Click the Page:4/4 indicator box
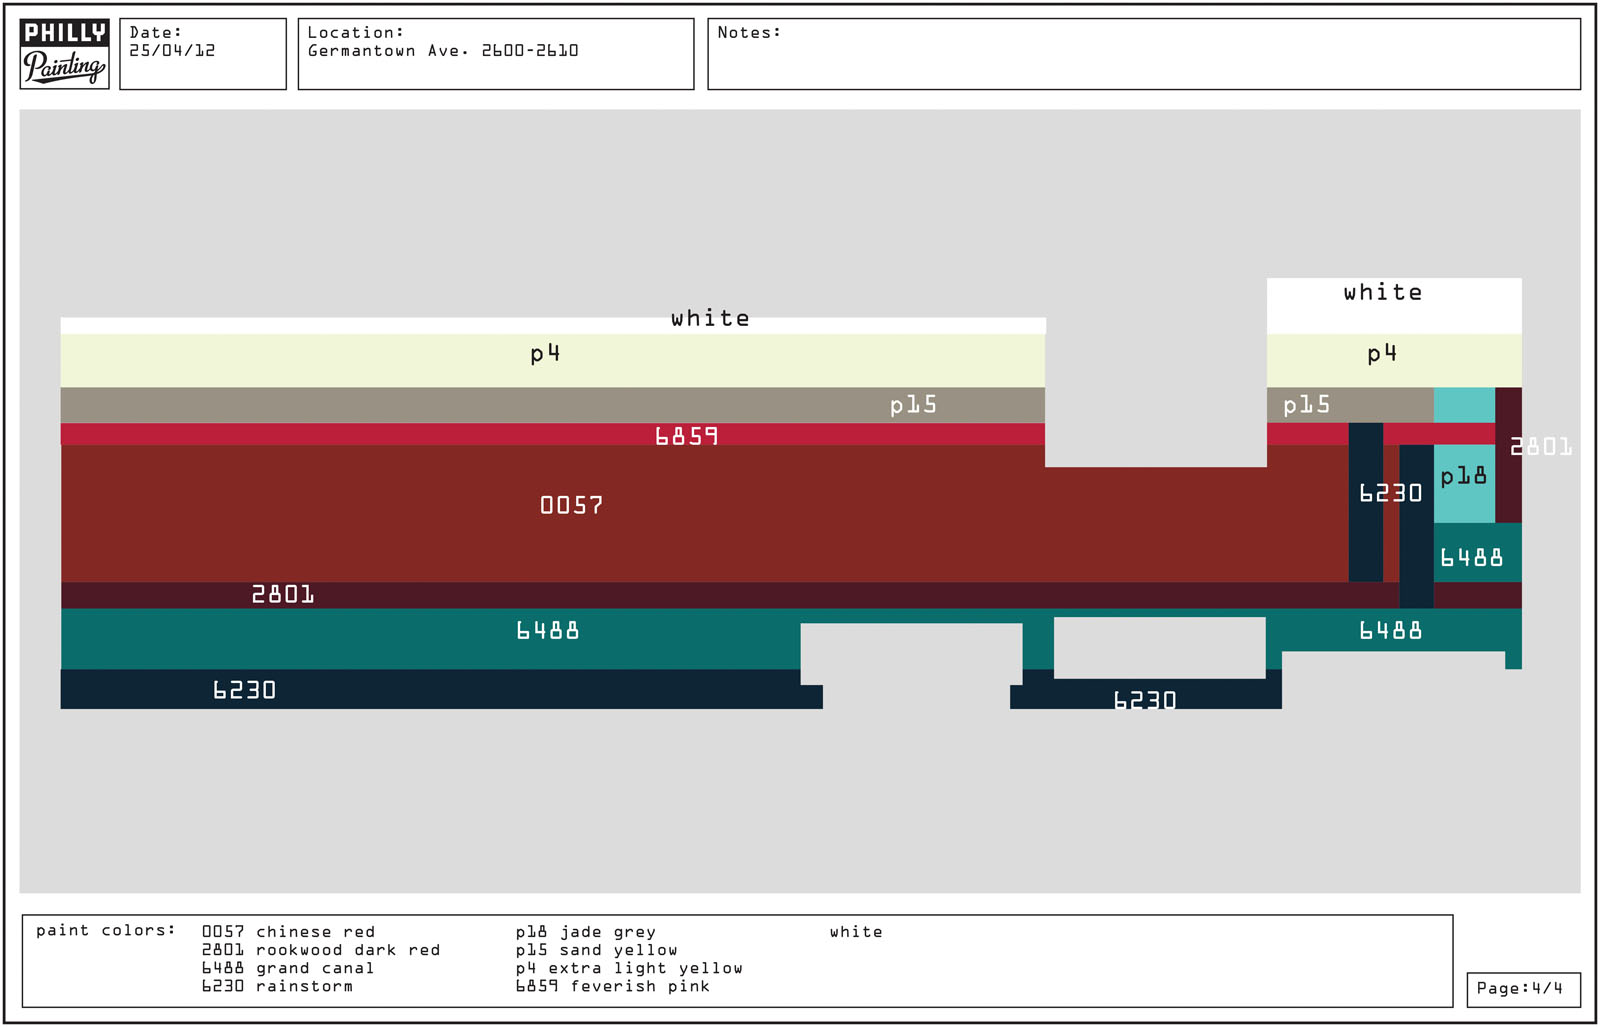 click(1524, 989)
